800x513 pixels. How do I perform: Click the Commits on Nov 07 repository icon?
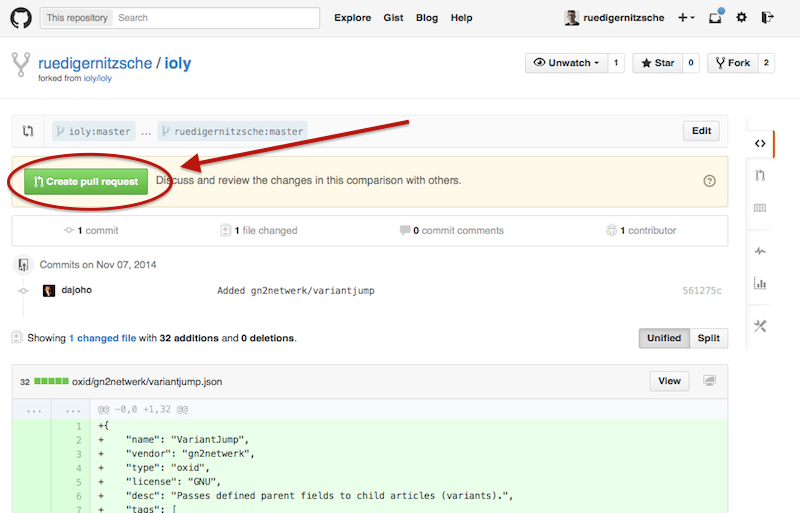pyautogui.click(x=23, y=264)
